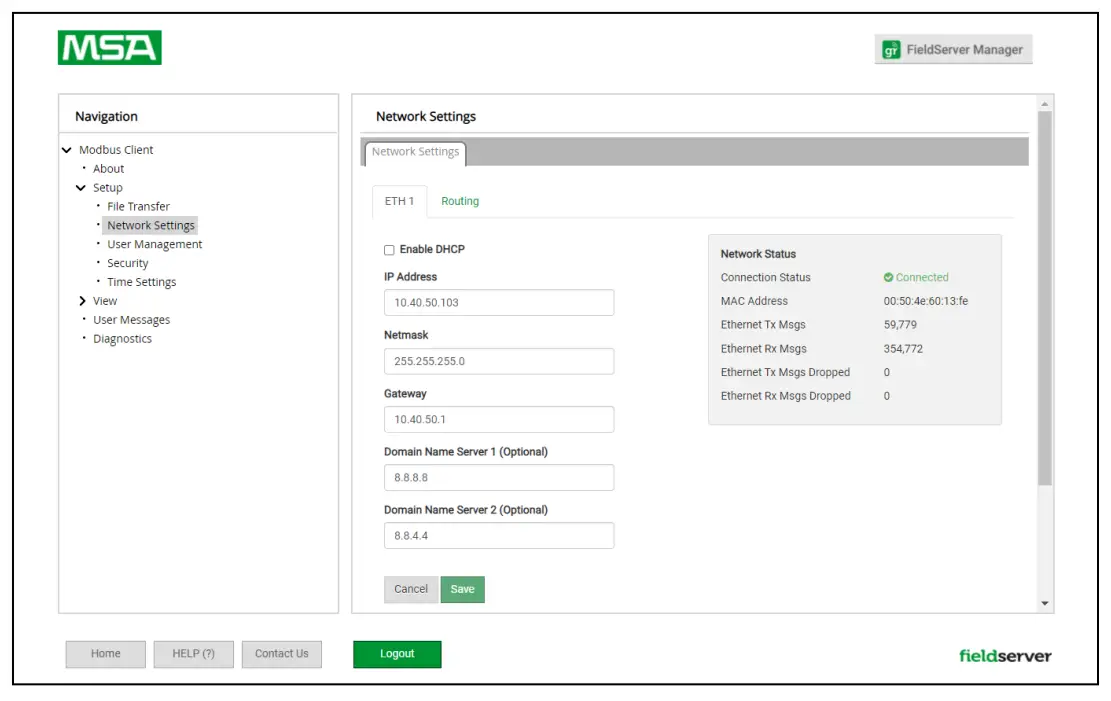Click the Navigation panel heading
Image resolution: width=1111 pixels, height=701 pixels.
[x=106, y=116]
